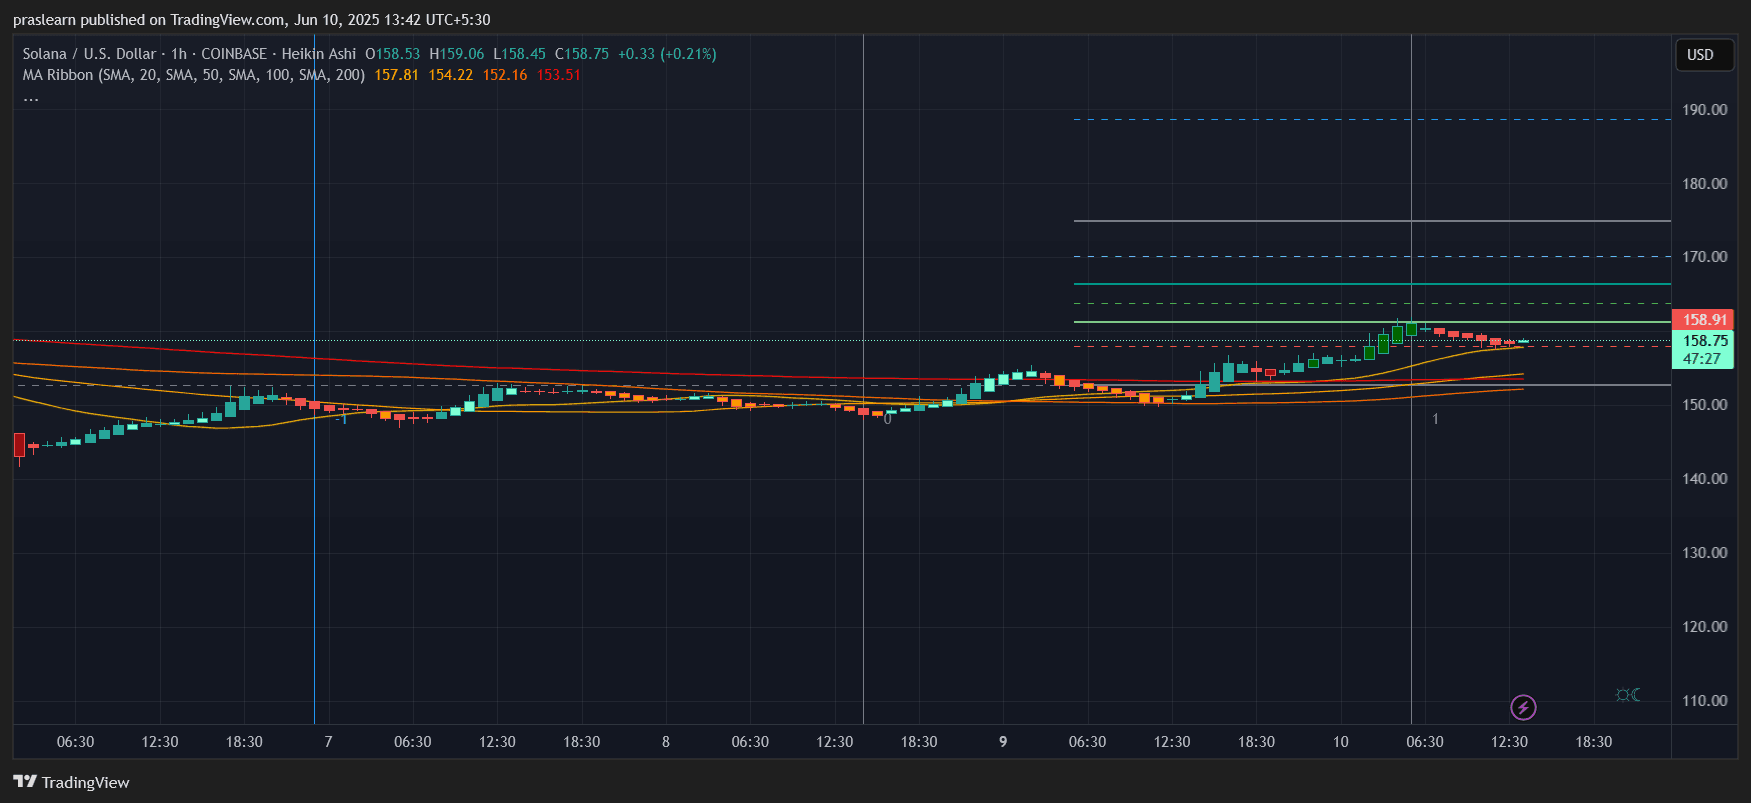
Task: Click the green 158.75 current price label
Action: tap(1703, 341)
